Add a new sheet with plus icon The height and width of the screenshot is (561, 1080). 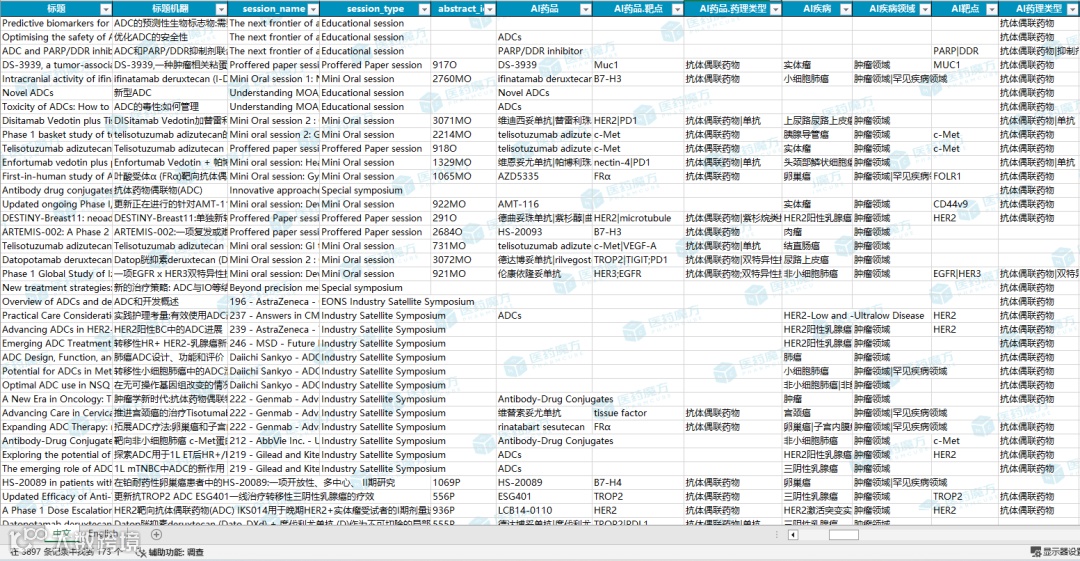pos(156,534)
